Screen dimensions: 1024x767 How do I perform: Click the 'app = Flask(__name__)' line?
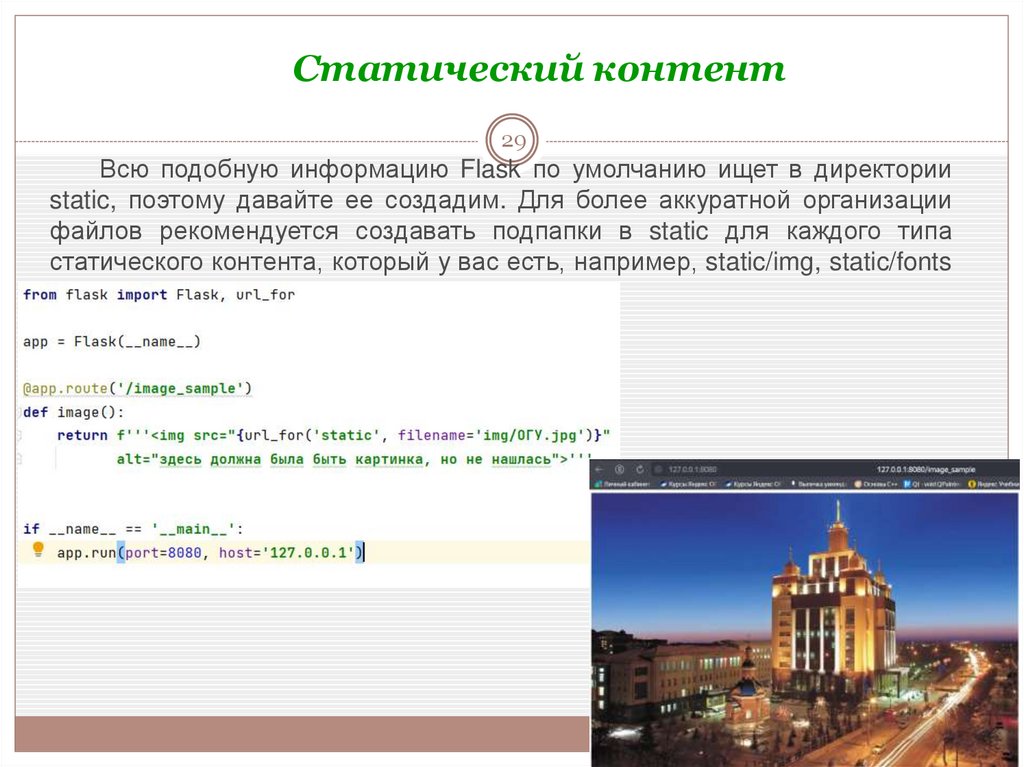point(112,342)
